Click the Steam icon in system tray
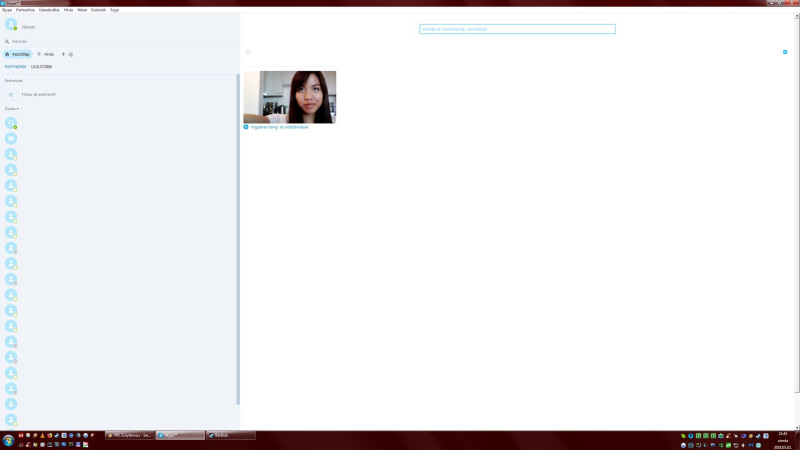 point(758,436)
